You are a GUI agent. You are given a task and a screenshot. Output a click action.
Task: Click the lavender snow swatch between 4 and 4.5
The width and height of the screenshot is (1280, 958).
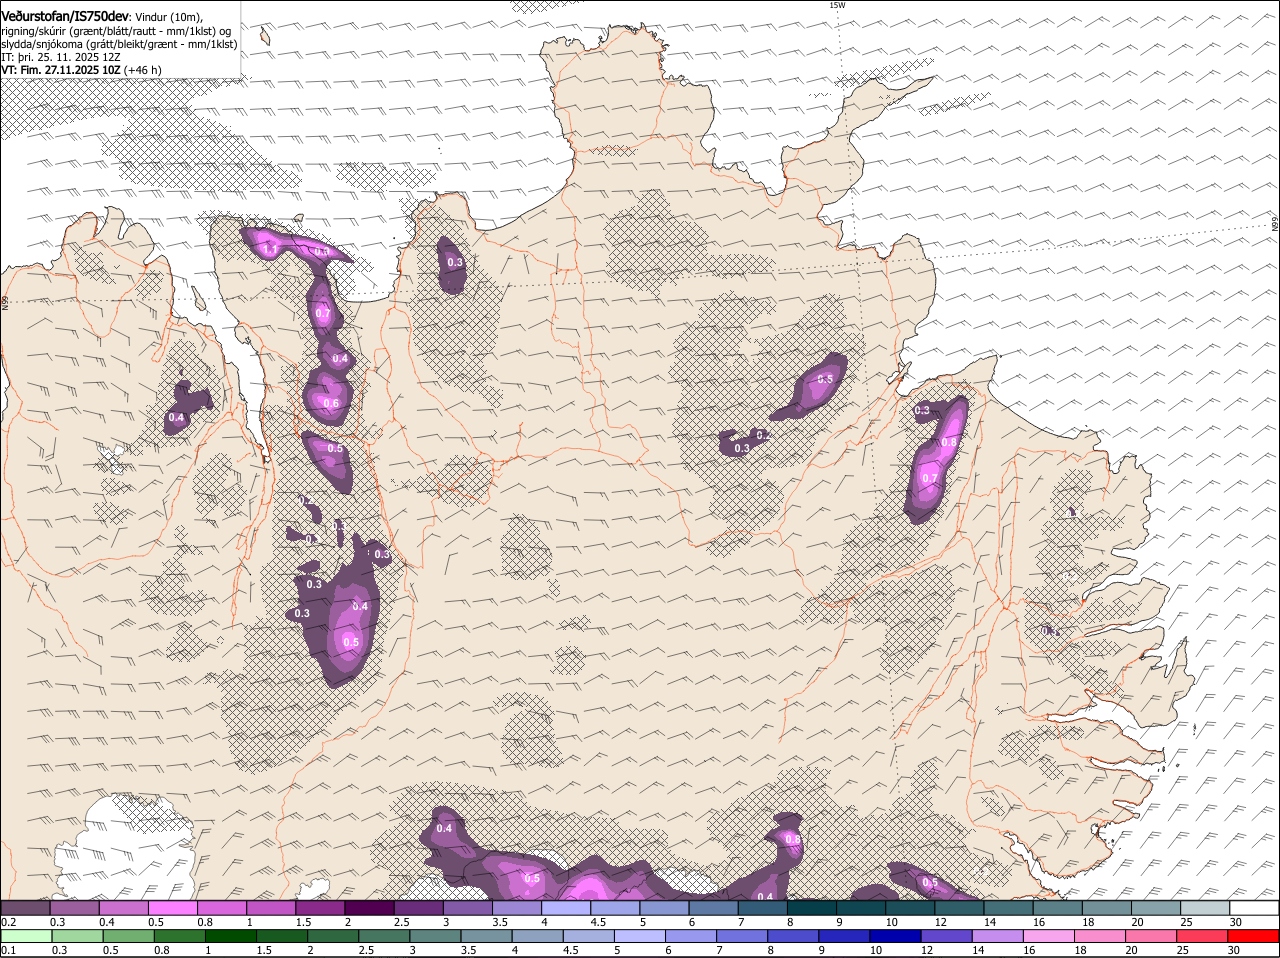pyautogui.click(x=566, y=908)
